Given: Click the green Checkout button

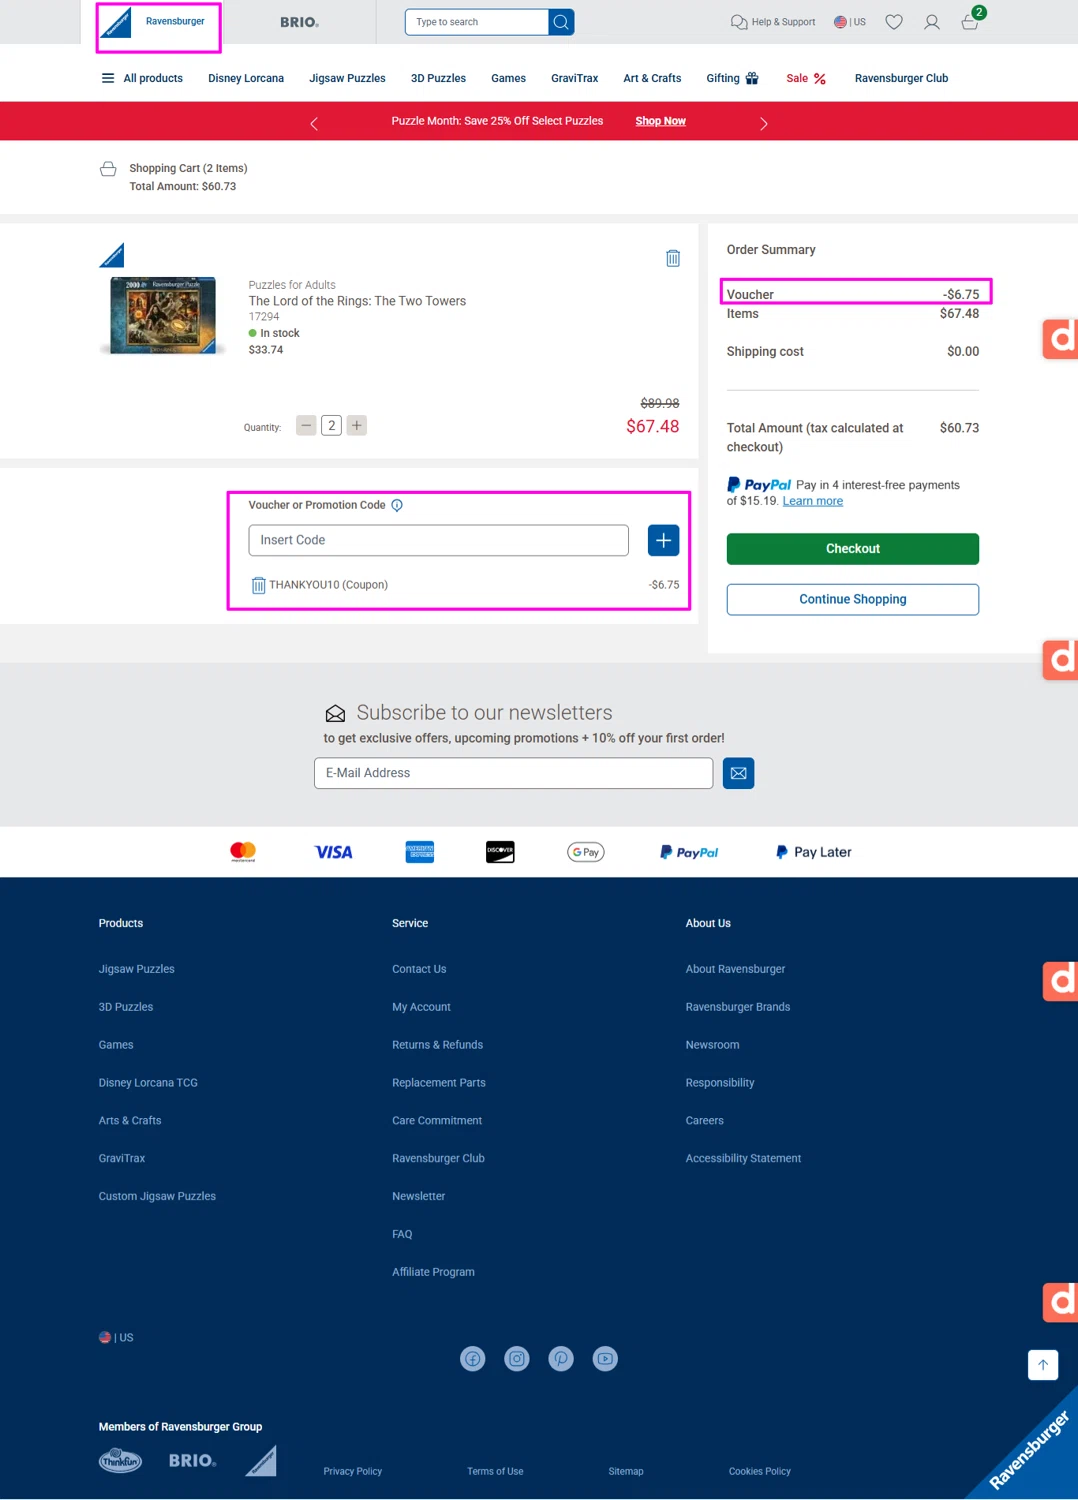Looking at the screenshot, I should click(x=852, y=549).
